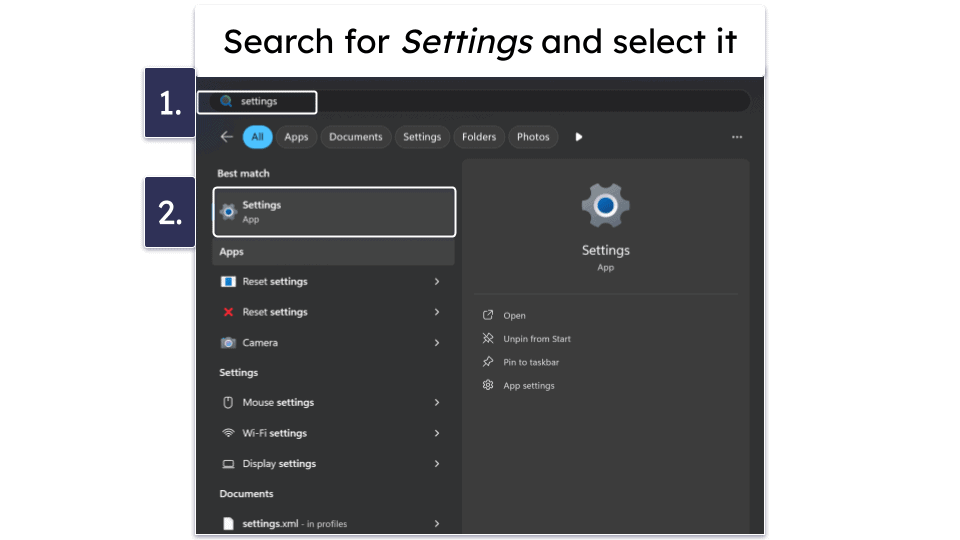Click the red X Reset settings icon
Screen dimensions: 960x540
[228, 312]
